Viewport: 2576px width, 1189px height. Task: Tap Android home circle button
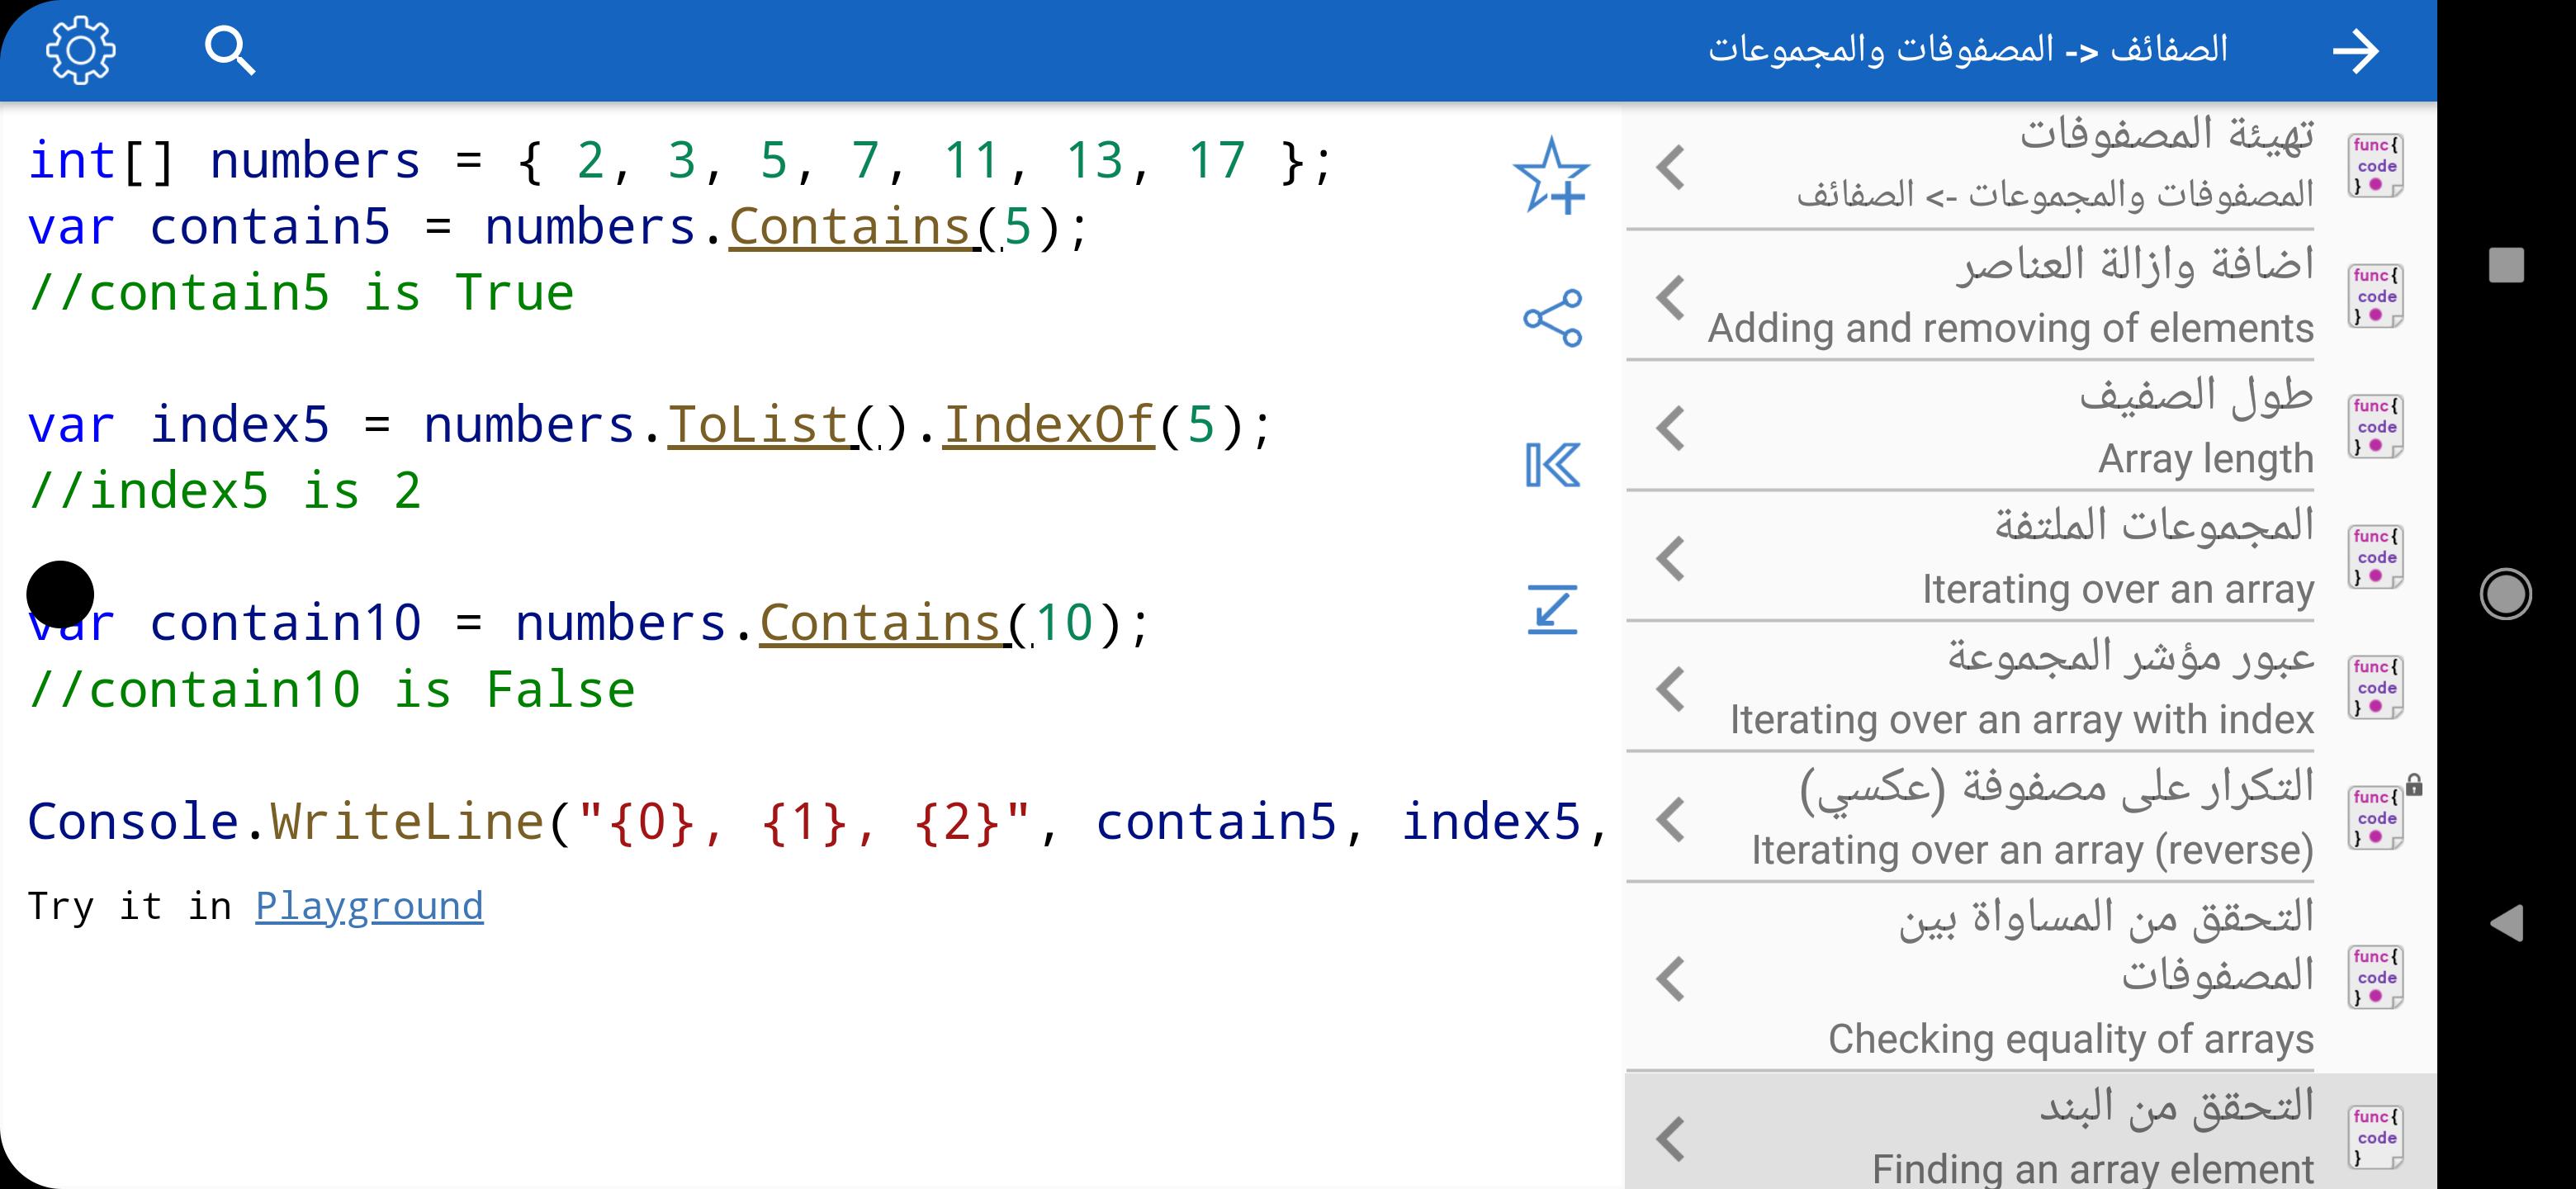tap(2506, 594)
